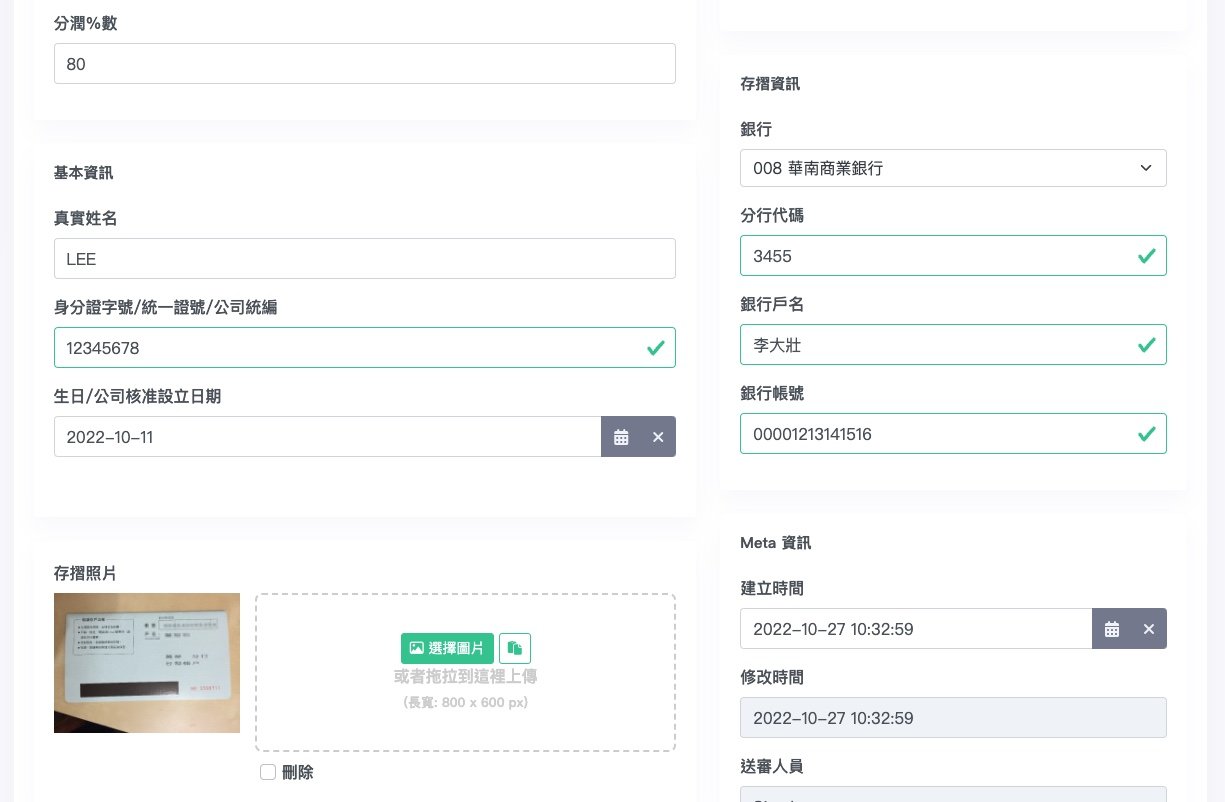Open the passbook photo thumbnail
Image resolution: width=1225 pixels, height=802 pixels.
coord(147,663)
